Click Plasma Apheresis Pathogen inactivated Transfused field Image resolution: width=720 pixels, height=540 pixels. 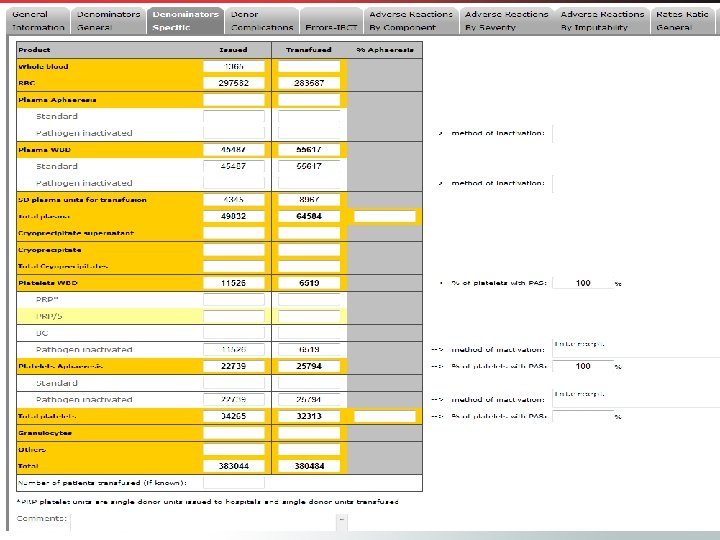[309, 133]
